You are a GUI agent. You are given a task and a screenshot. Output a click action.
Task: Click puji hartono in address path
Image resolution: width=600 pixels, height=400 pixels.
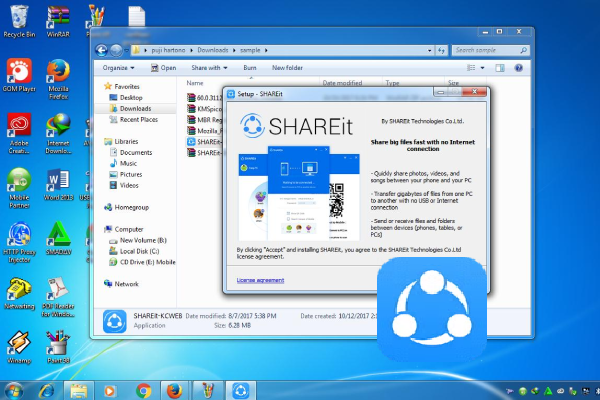click(x=168, y=50)
